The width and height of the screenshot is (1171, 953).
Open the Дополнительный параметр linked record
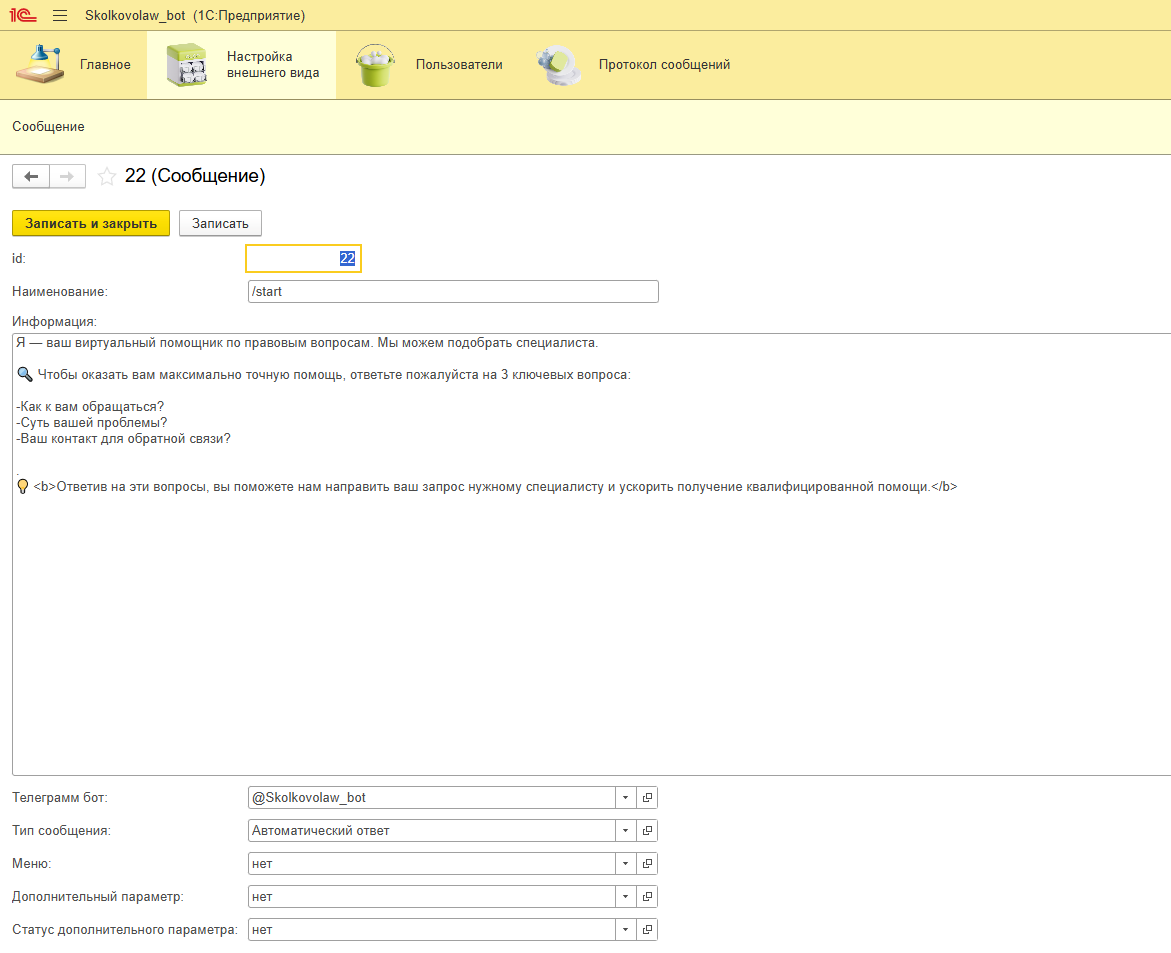coord(647,897)
